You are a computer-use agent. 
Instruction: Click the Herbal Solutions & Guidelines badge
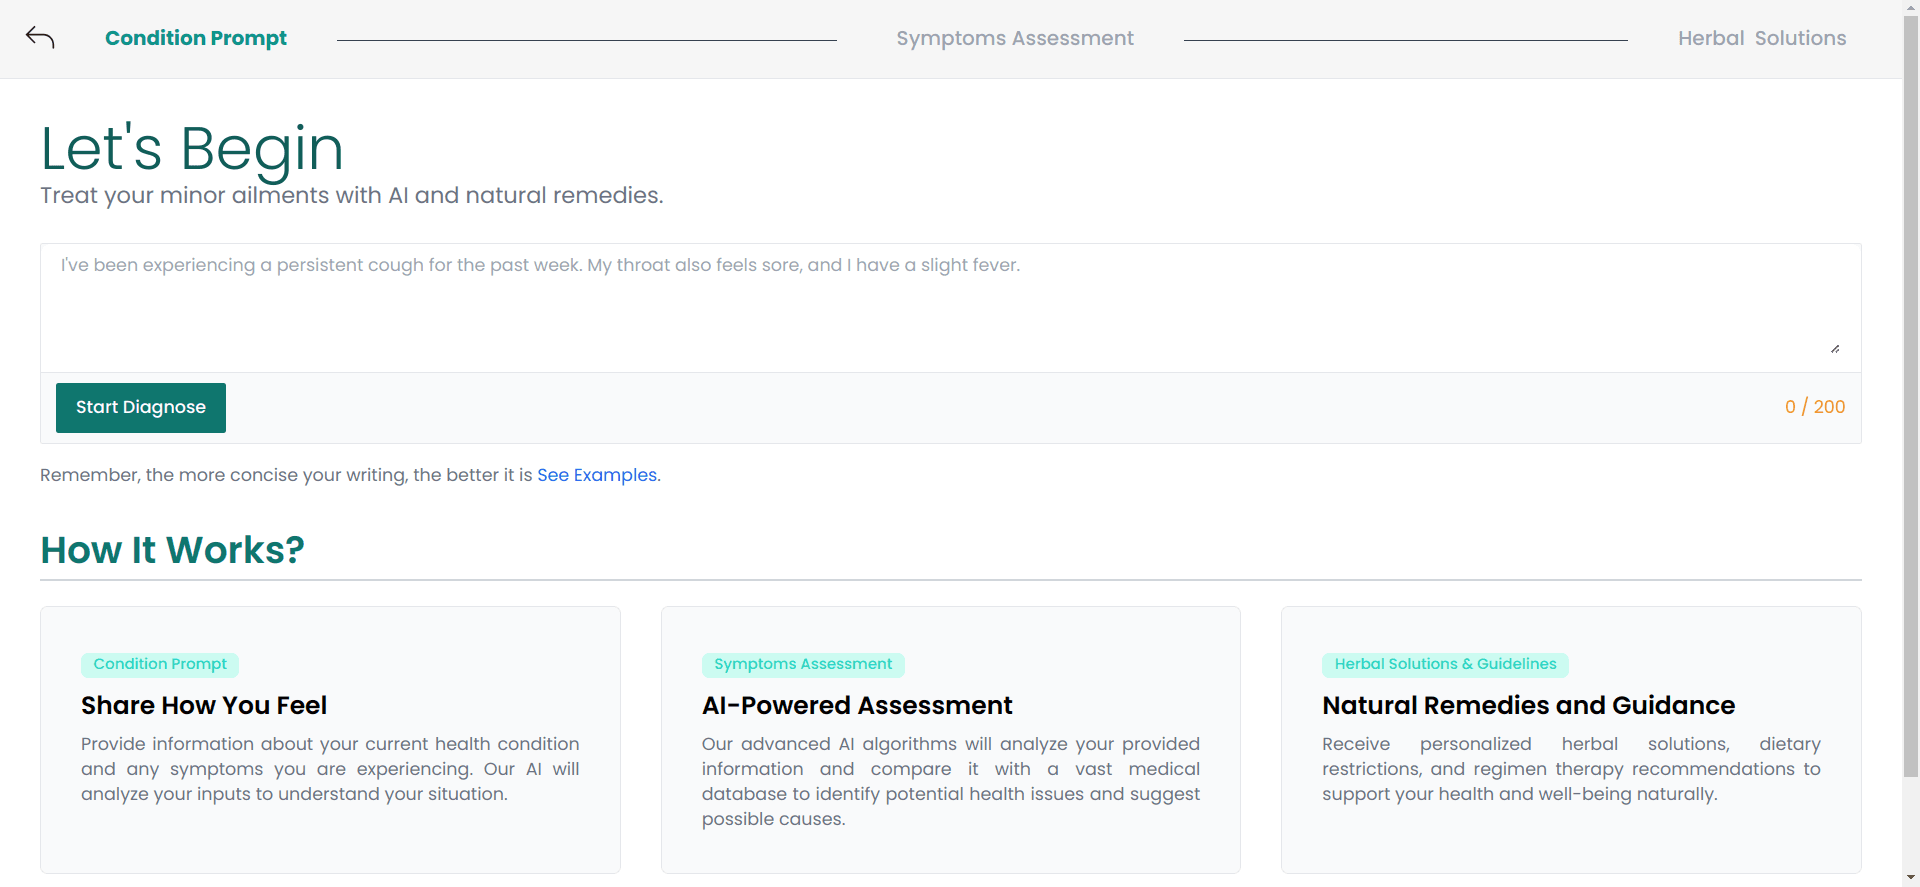pos(1445,664)
